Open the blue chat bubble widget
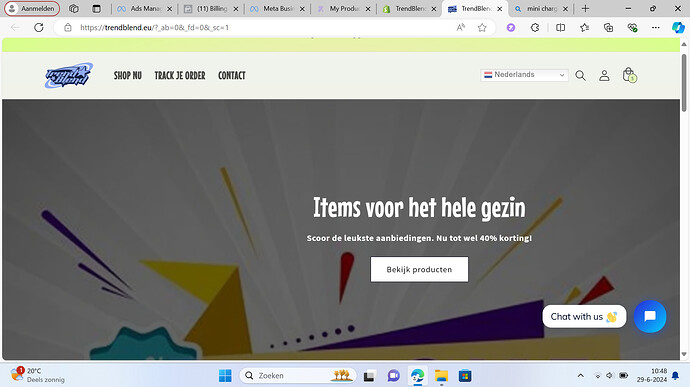690x387 pixels. (x=650, y=317)
